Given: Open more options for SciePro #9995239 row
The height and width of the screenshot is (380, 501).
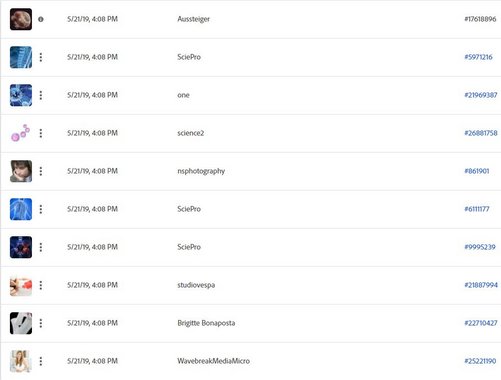Looking at the screenshot, I should coord(41,247).
